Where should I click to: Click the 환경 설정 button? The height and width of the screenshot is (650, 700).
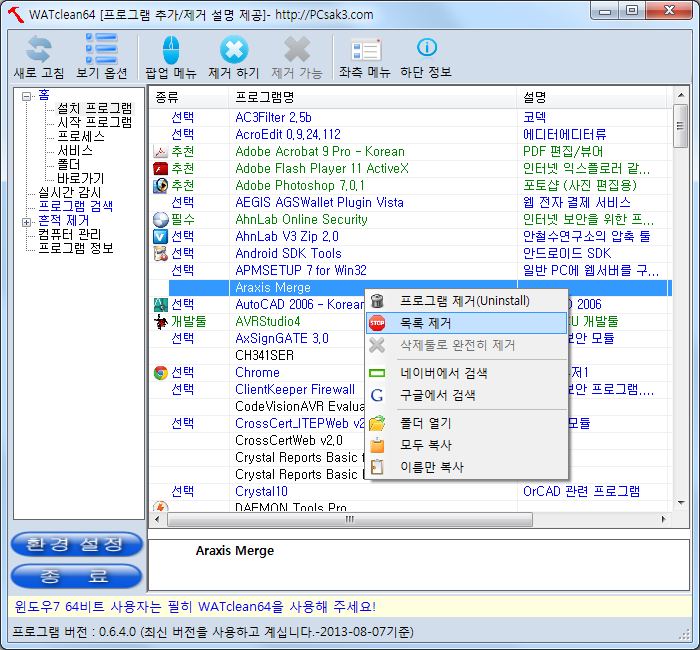(76, 544)
